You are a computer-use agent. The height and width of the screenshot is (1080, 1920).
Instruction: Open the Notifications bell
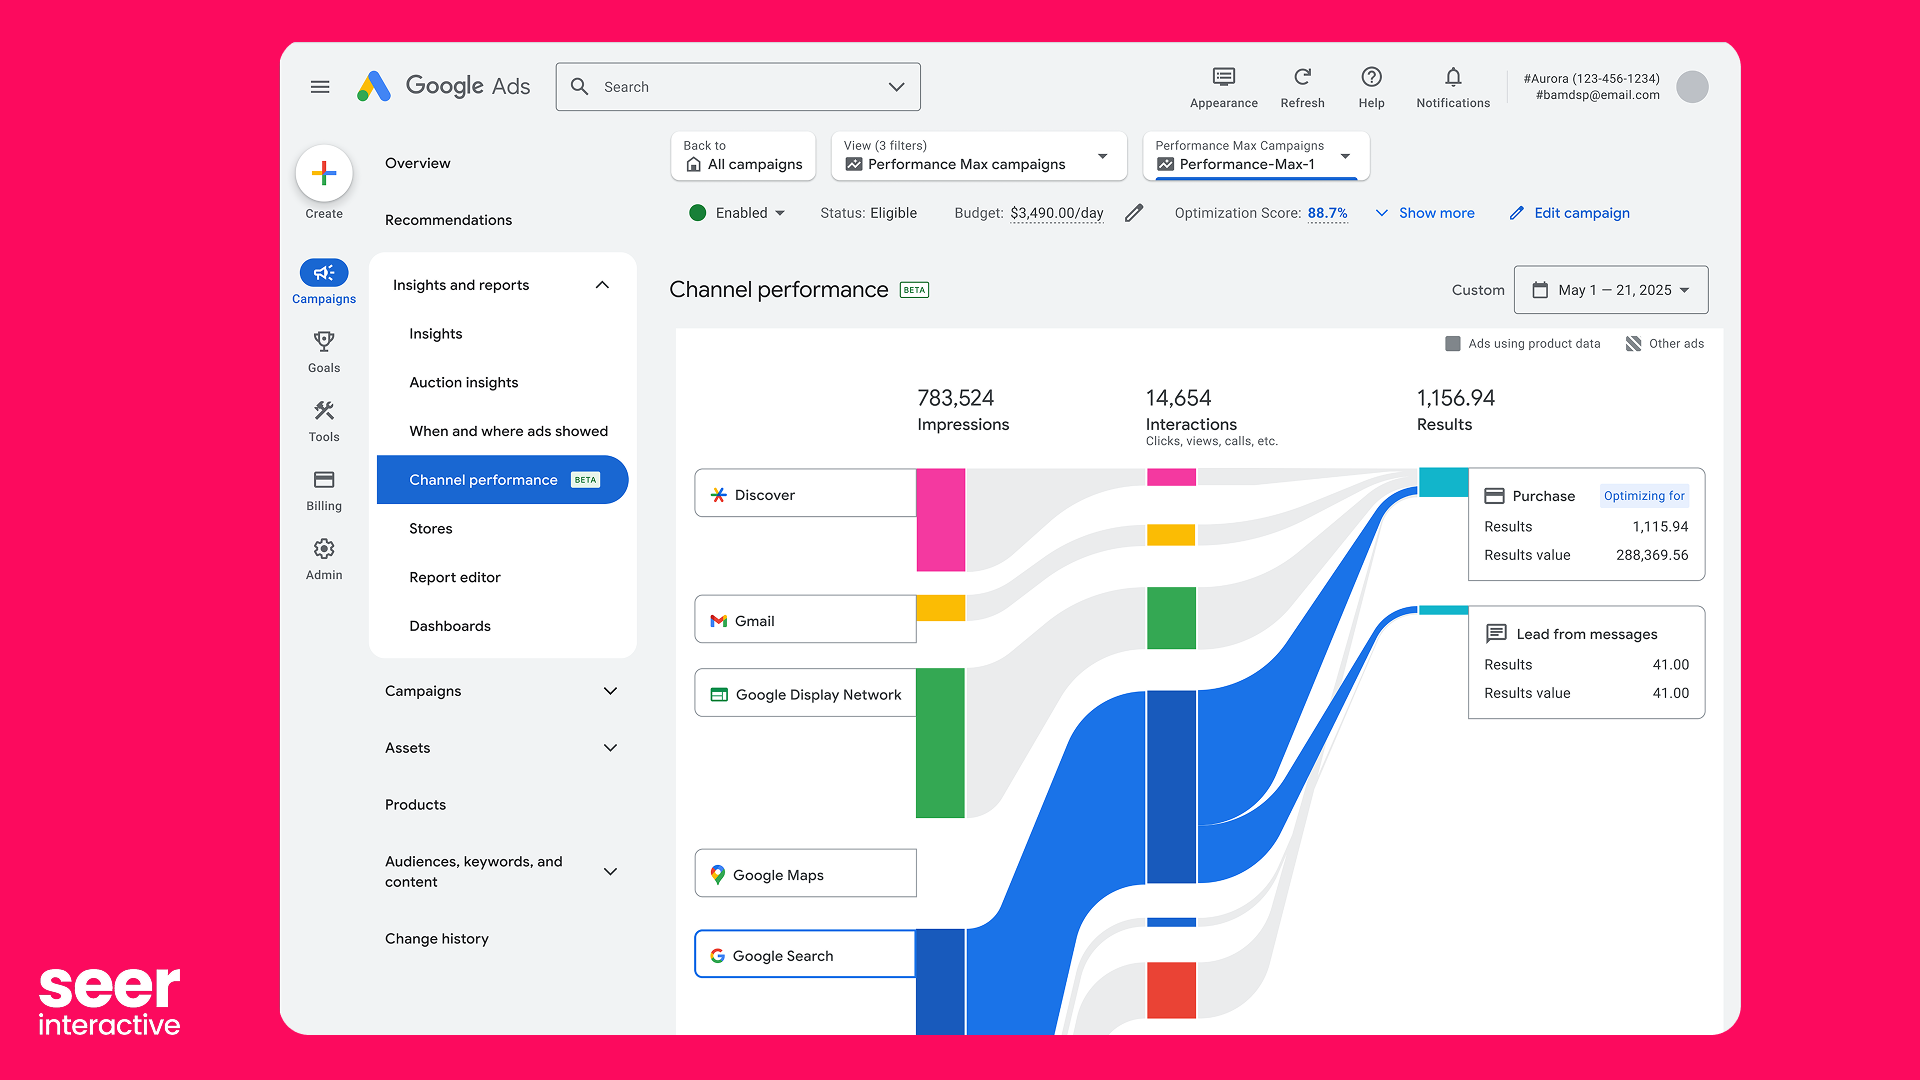coord(1453,77)
